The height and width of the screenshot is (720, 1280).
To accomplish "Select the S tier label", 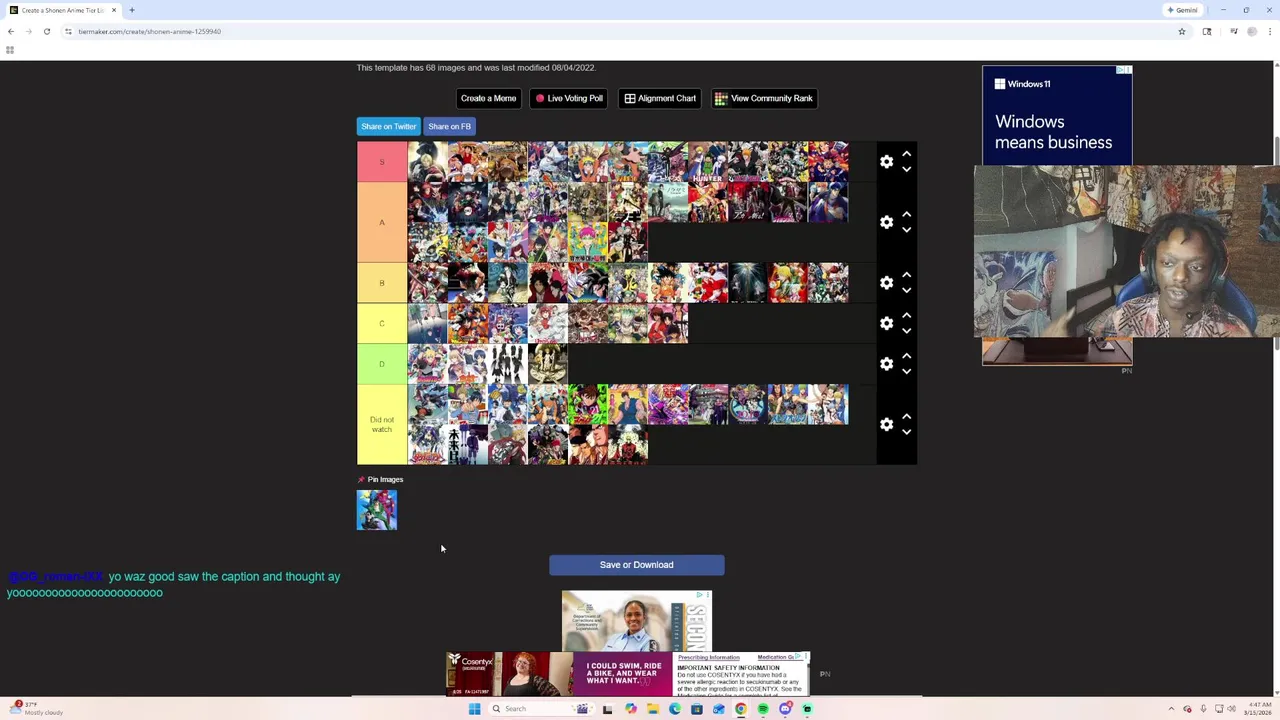I will pyautogui.click(x=382, y=162).
